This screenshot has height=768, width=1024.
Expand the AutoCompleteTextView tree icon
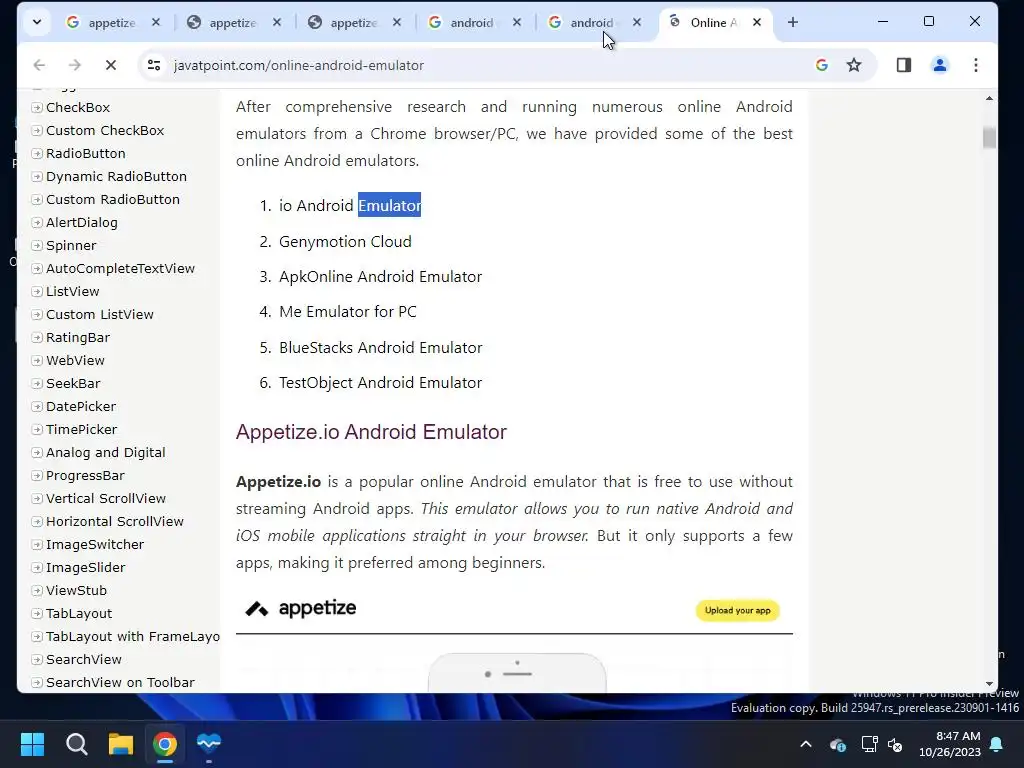tap(37, 268)
